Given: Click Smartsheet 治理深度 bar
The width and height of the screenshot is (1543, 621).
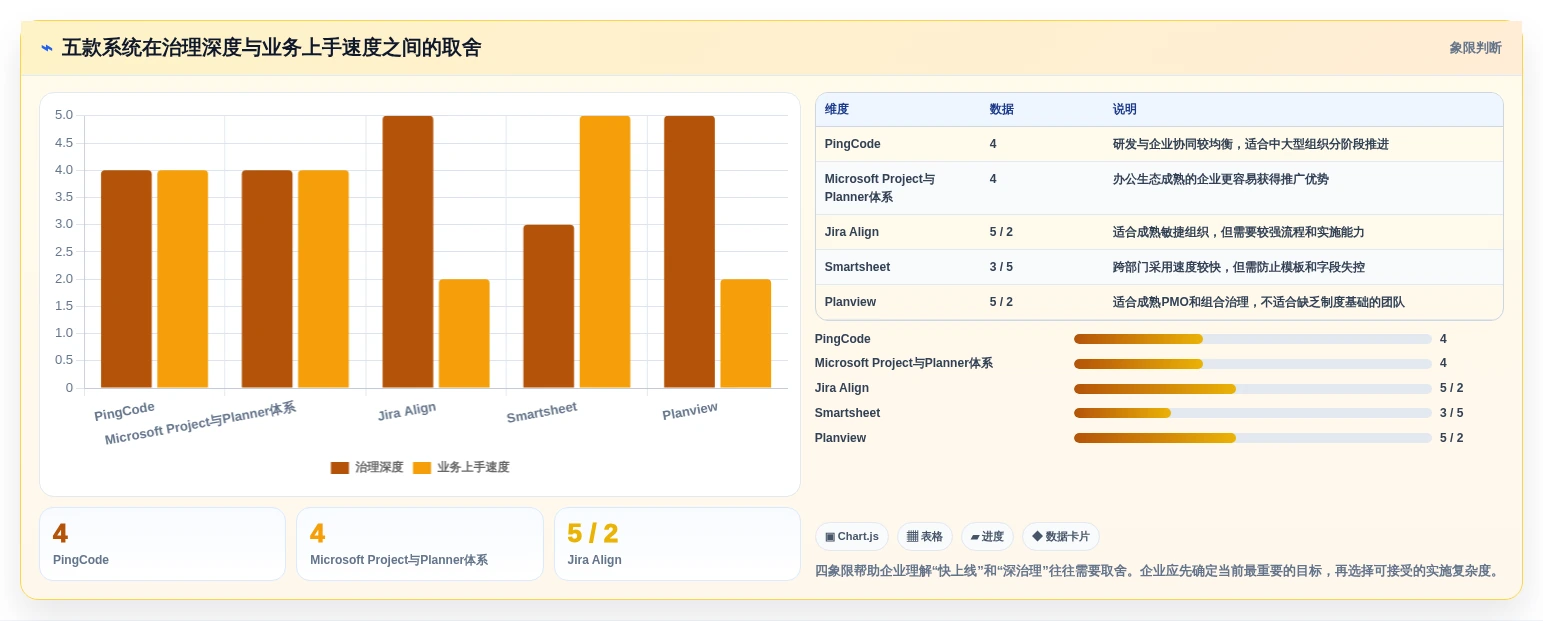Looking at the screenshot, I should coord(549,306).
